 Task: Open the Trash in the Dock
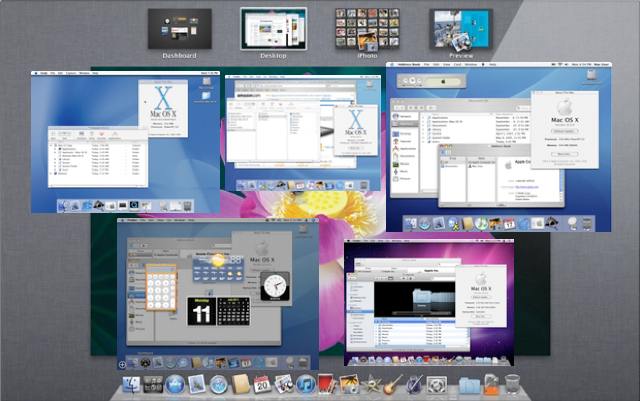pyautogui.click(x=512, y=385)
